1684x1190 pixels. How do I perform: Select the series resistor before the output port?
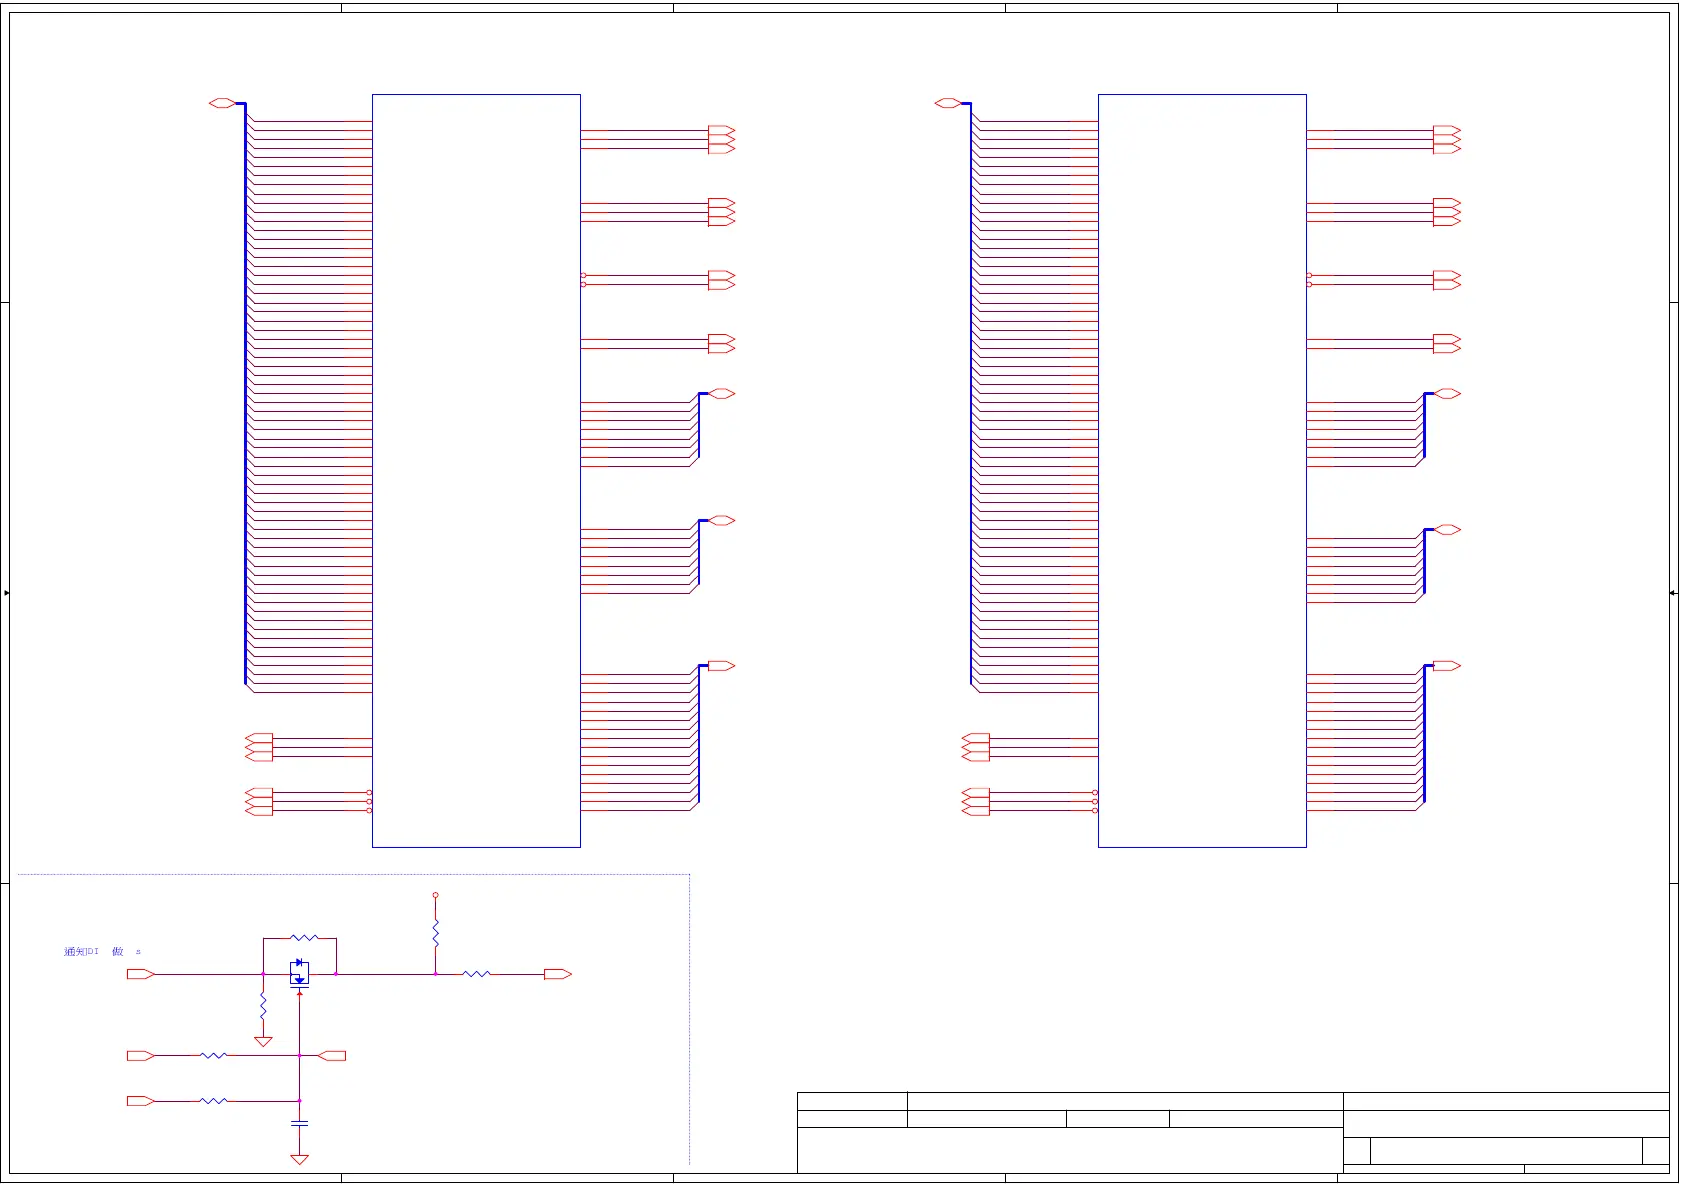click(476, 974)
